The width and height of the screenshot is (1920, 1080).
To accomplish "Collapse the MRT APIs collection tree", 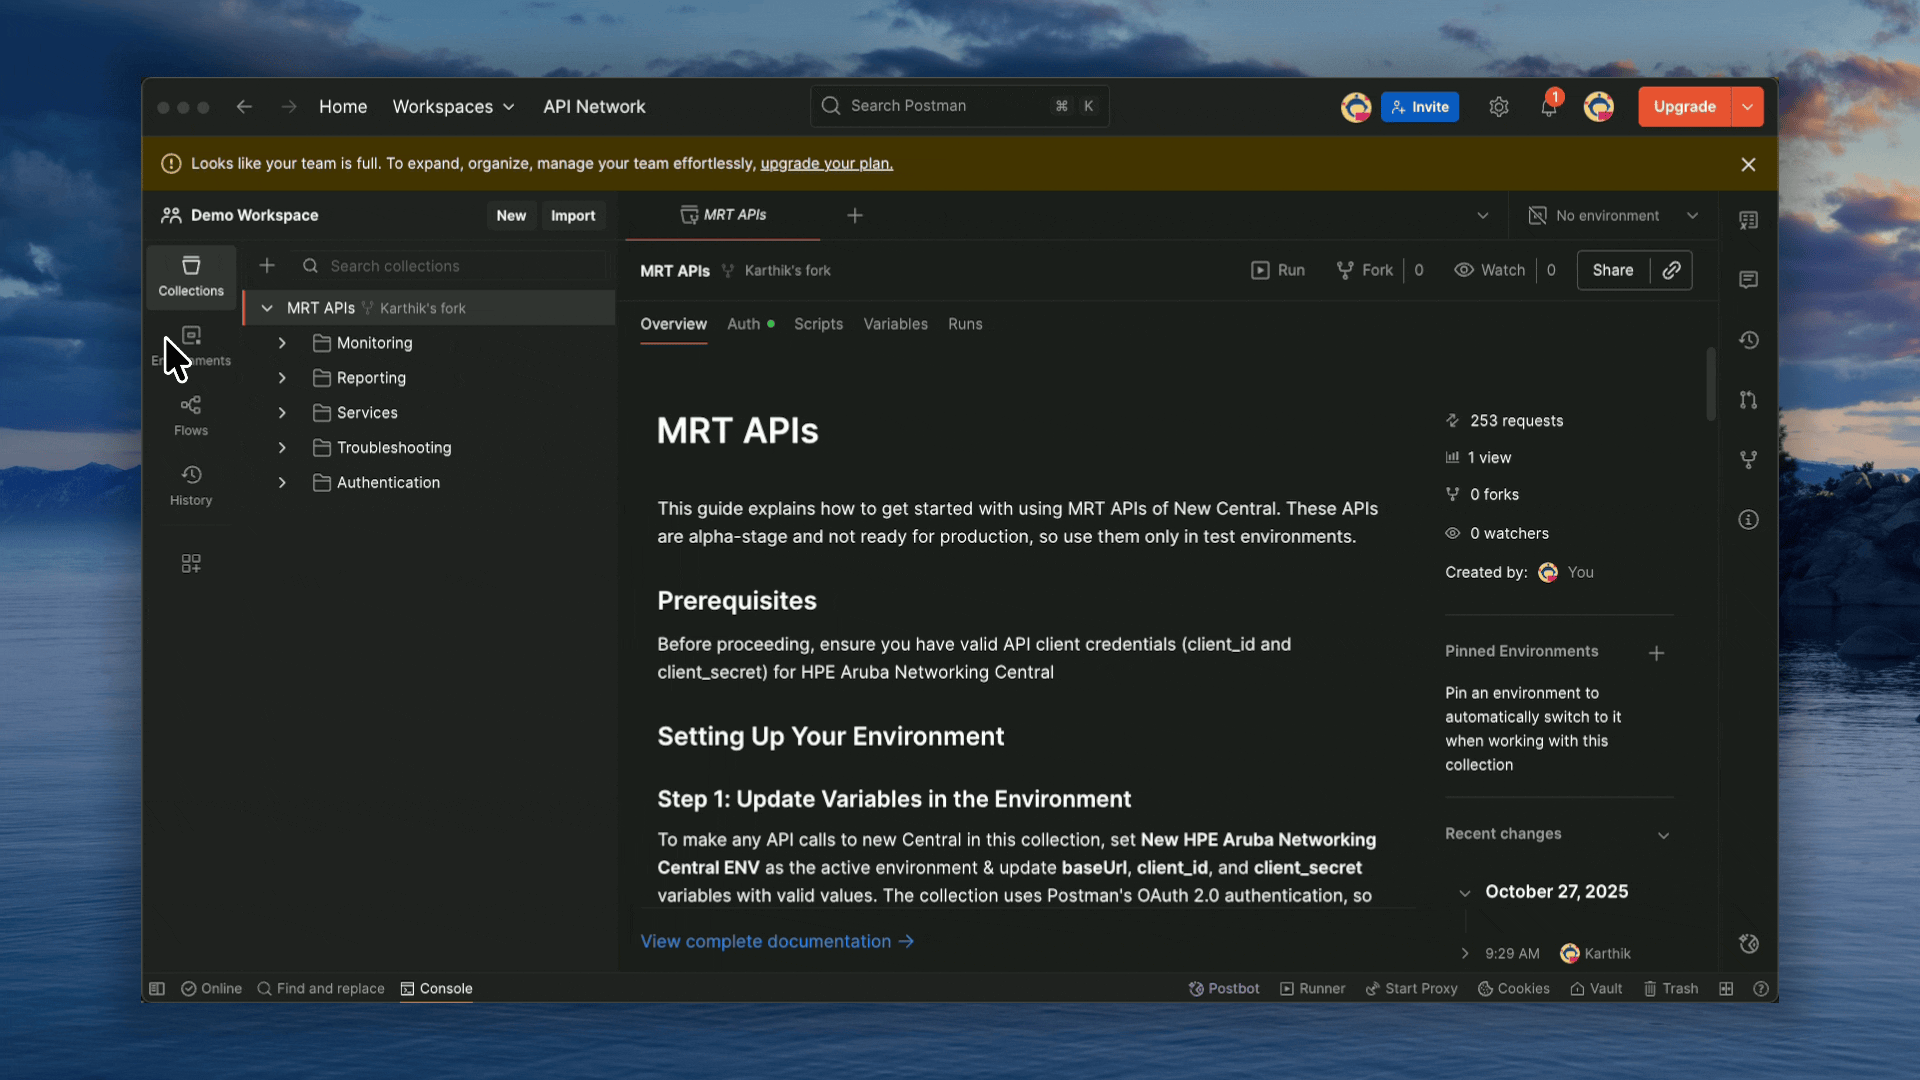I will [x=266, y=307].
